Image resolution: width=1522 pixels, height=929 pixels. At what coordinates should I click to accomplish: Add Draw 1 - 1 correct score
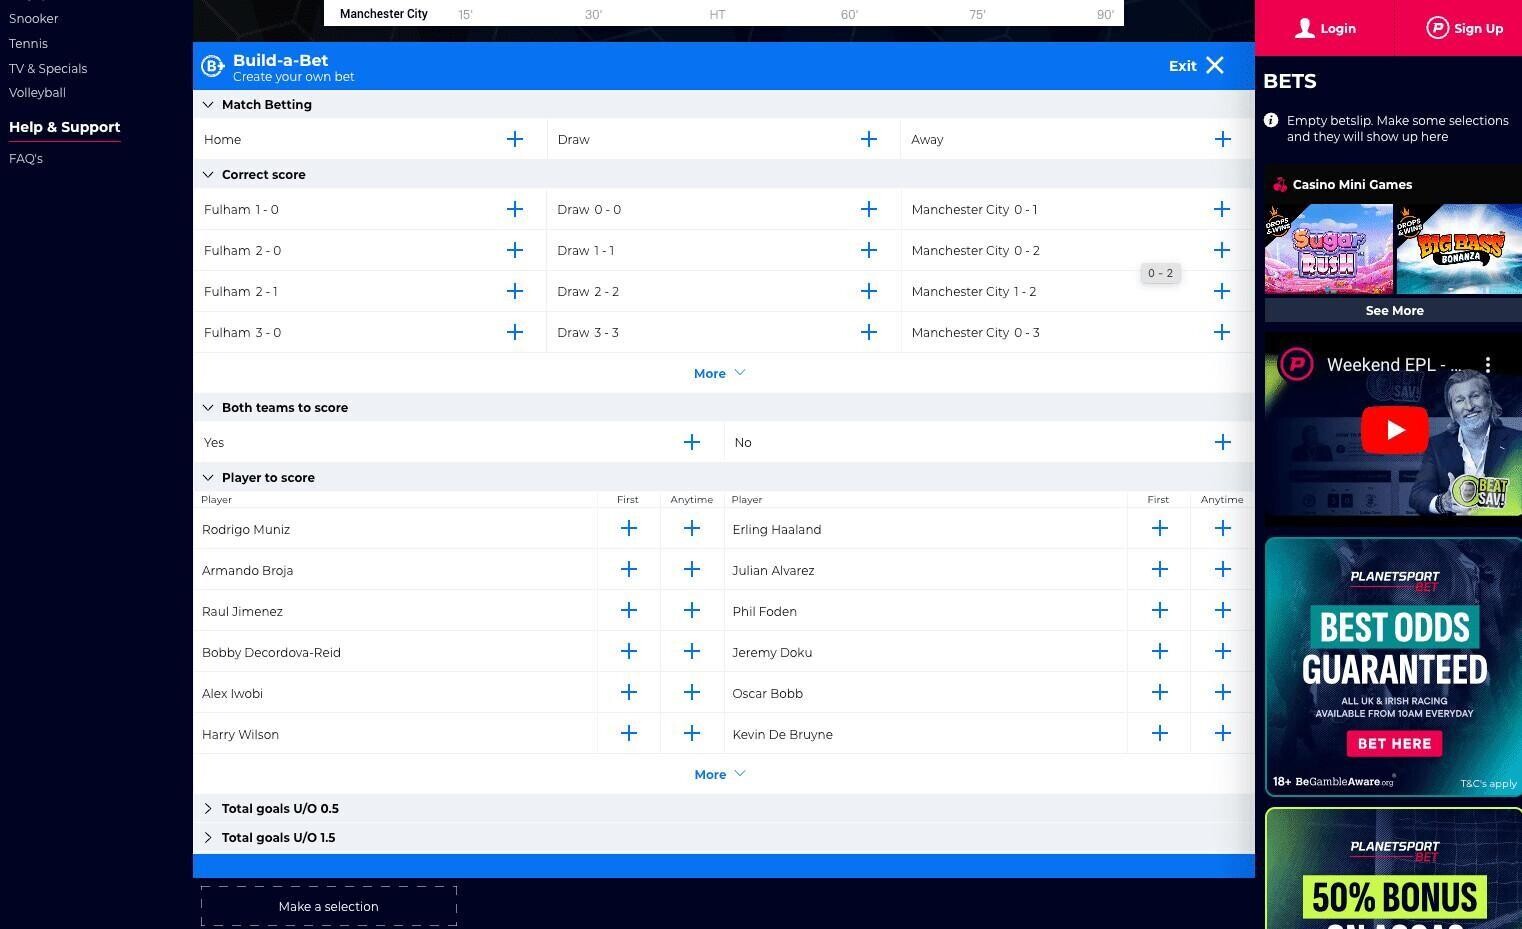pos(868,251)
